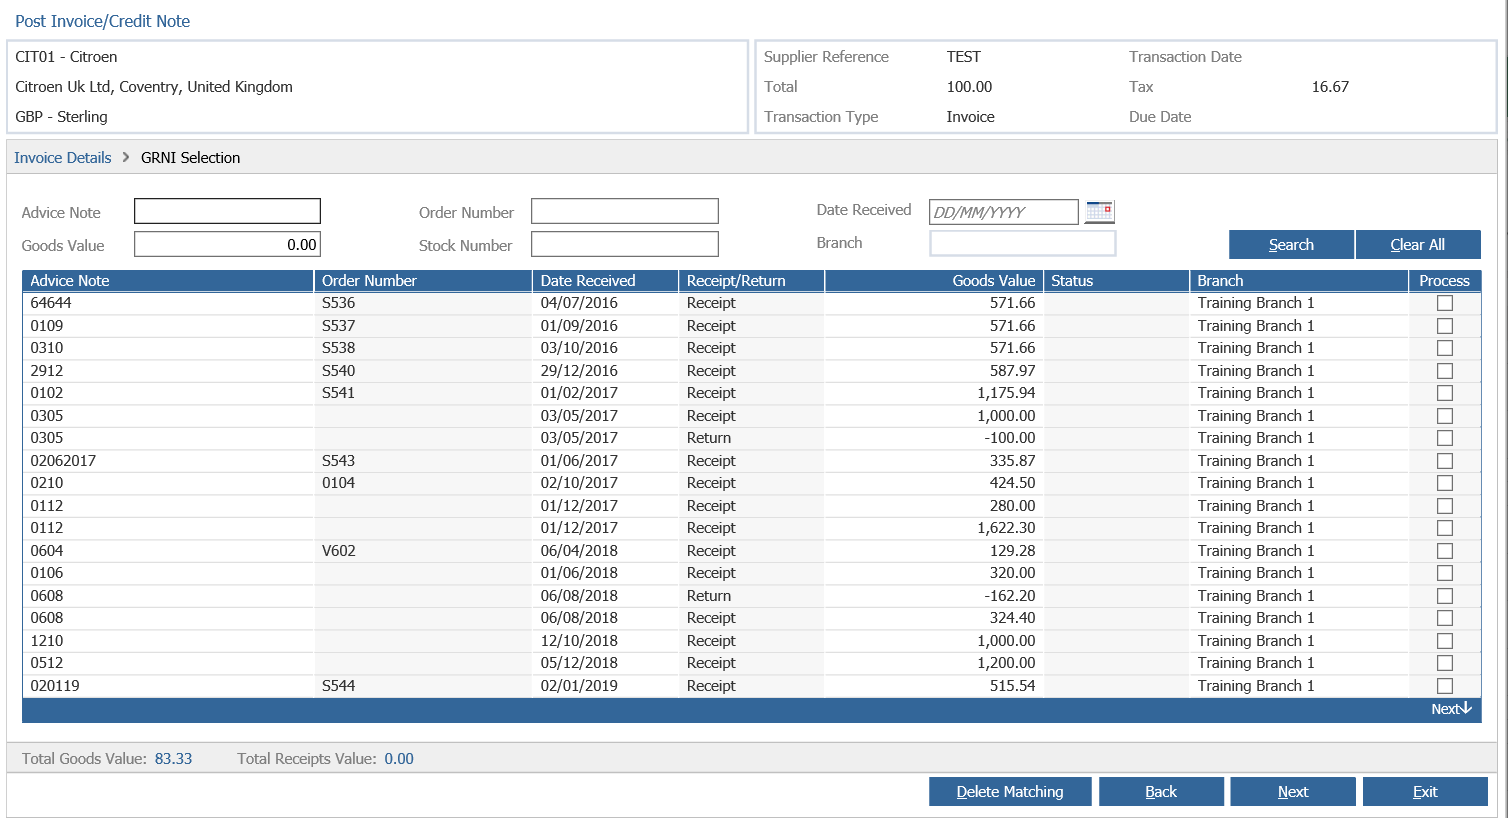
Task: Open the Invoice Details breadcrumb link
Action: tap(62, 157)
